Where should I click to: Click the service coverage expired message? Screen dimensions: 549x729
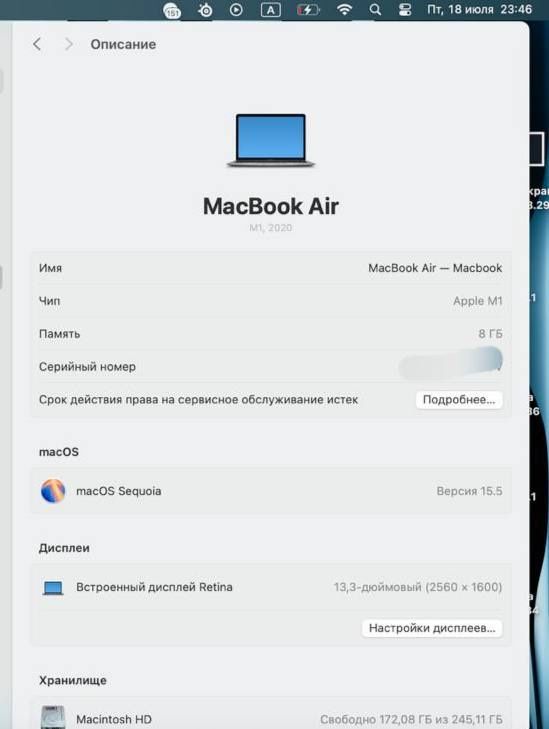click(198, 400)
